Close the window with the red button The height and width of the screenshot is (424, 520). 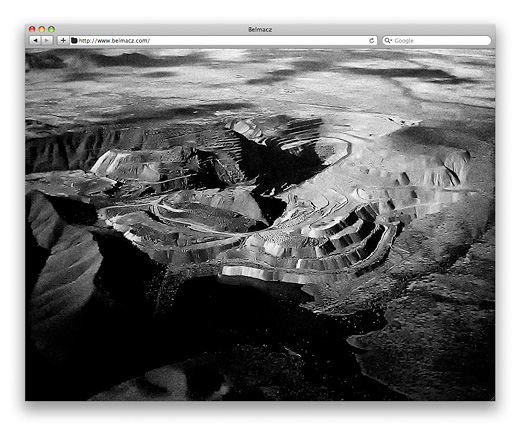tap(32, 29)
